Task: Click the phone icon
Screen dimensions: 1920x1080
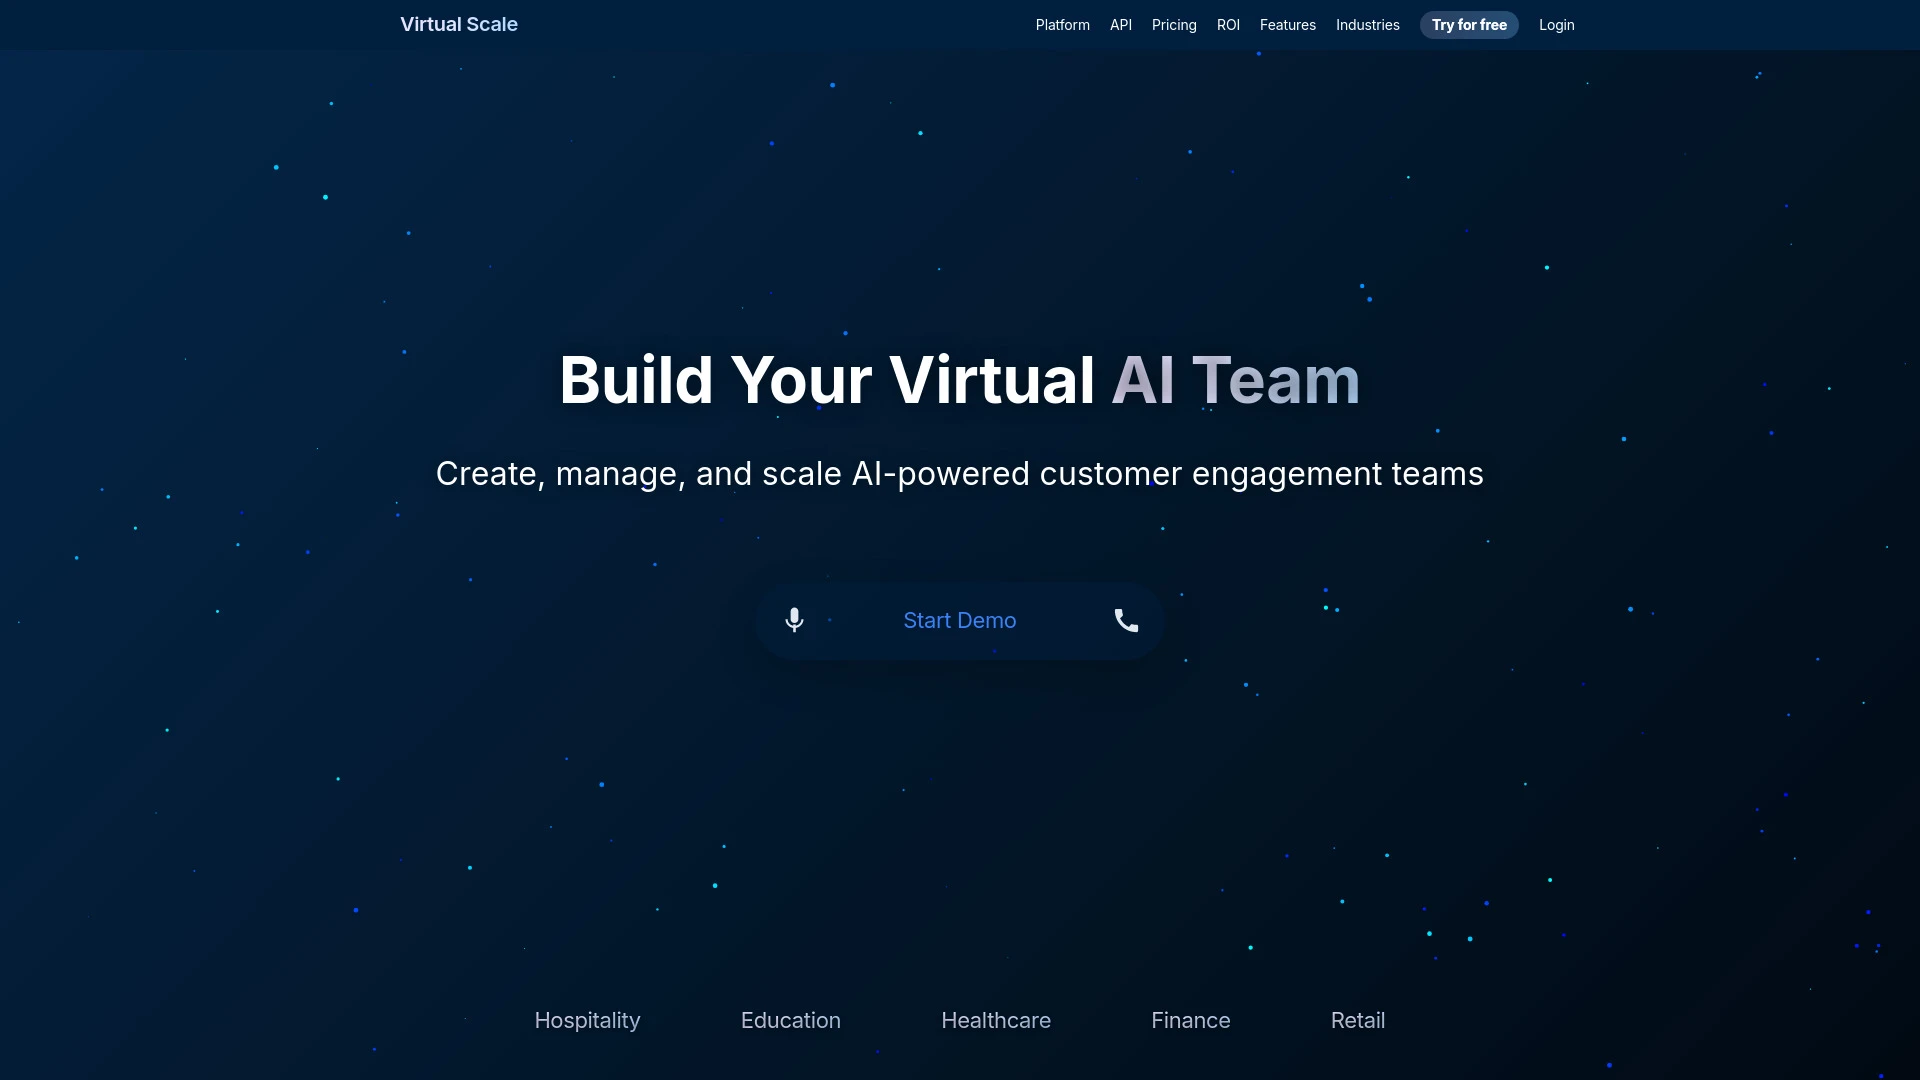Action: (1126, 620)
